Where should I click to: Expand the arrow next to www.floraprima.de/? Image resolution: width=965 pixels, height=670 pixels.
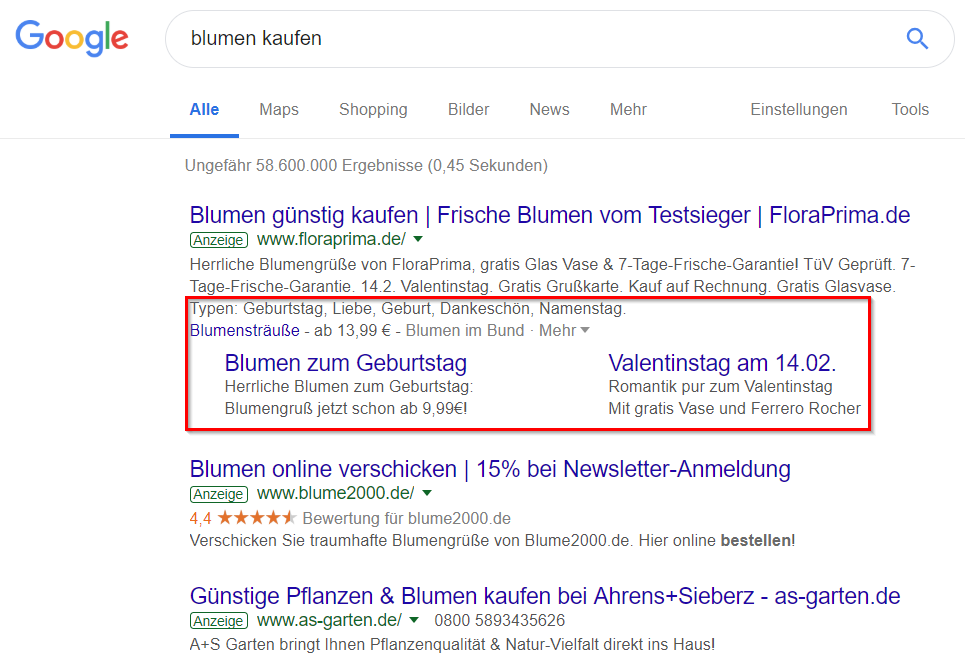pyautogui.click(x=418, y=239)
